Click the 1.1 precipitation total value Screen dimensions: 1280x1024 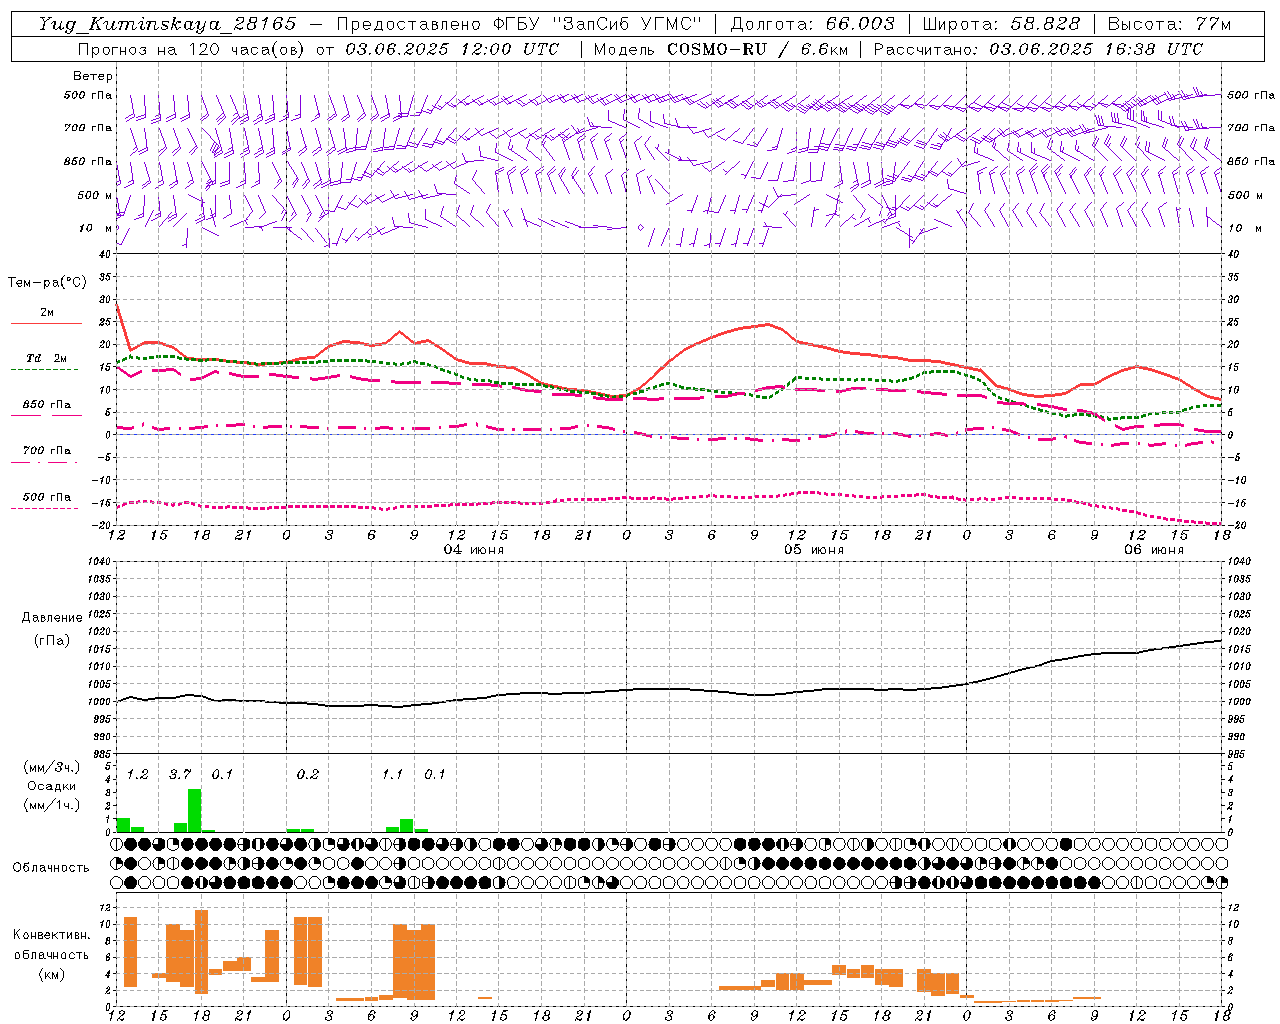coord(393,775)
